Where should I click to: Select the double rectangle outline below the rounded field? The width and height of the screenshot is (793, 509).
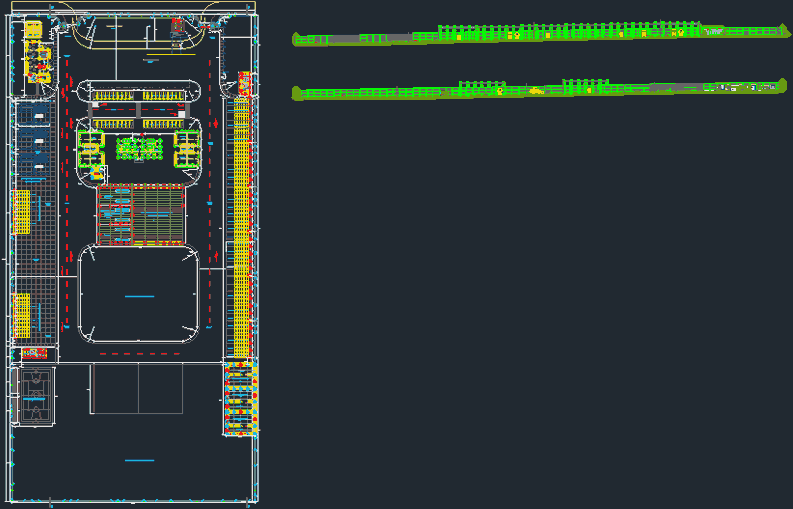pos(137,389)
